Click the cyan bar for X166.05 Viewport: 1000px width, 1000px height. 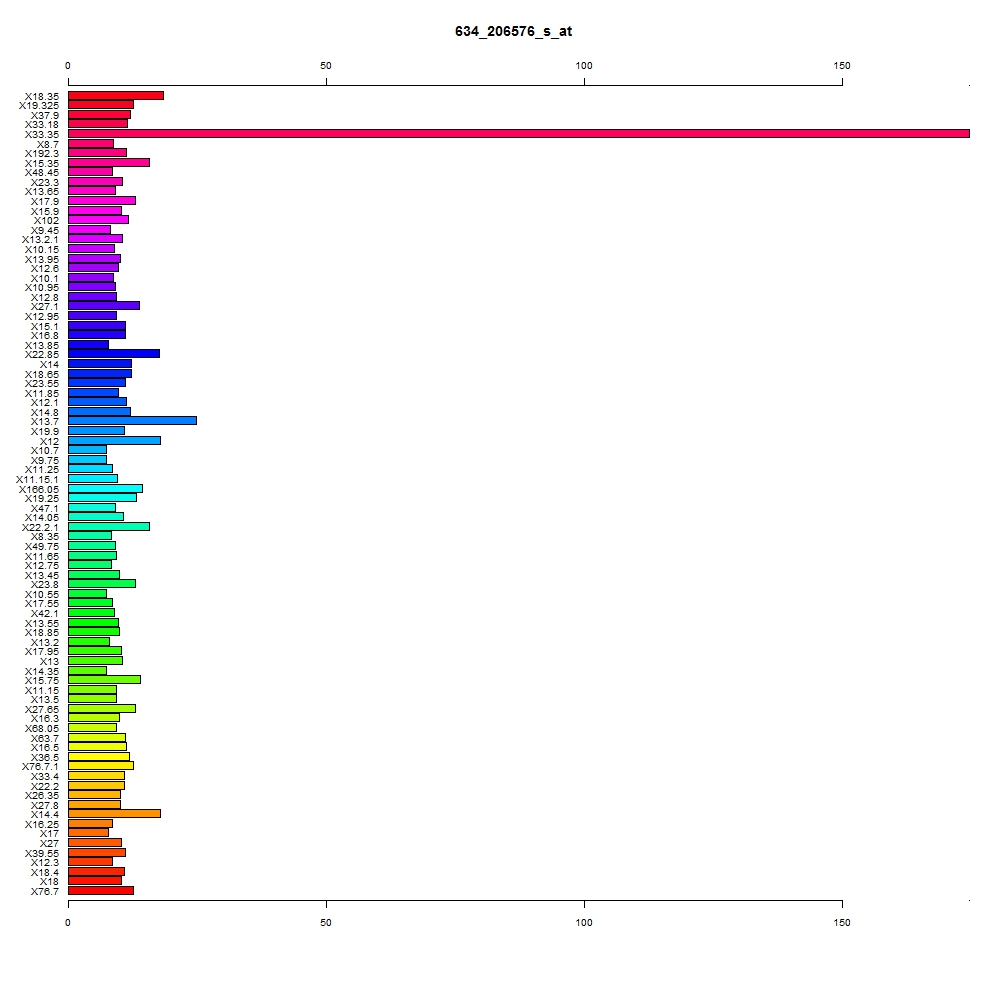pos(105,489)
